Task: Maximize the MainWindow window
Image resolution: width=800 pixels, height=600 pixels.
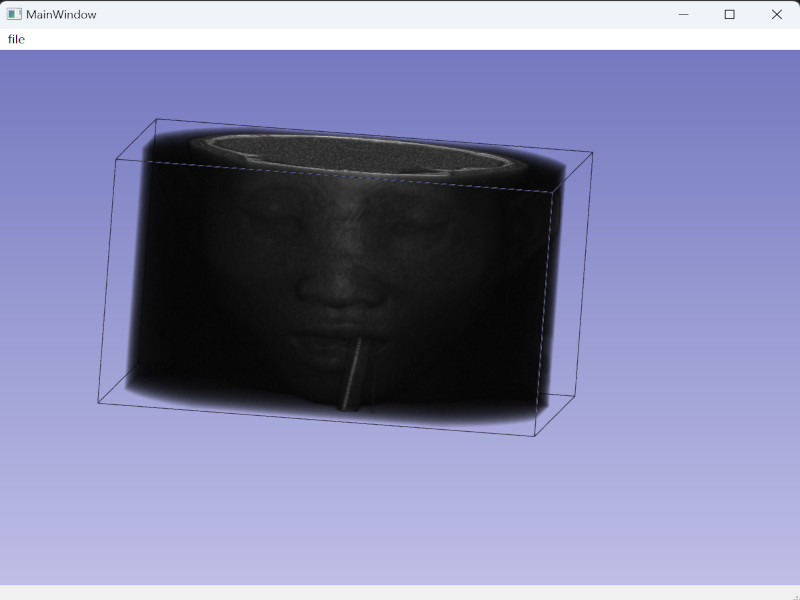Action: [x=730, y=14]
